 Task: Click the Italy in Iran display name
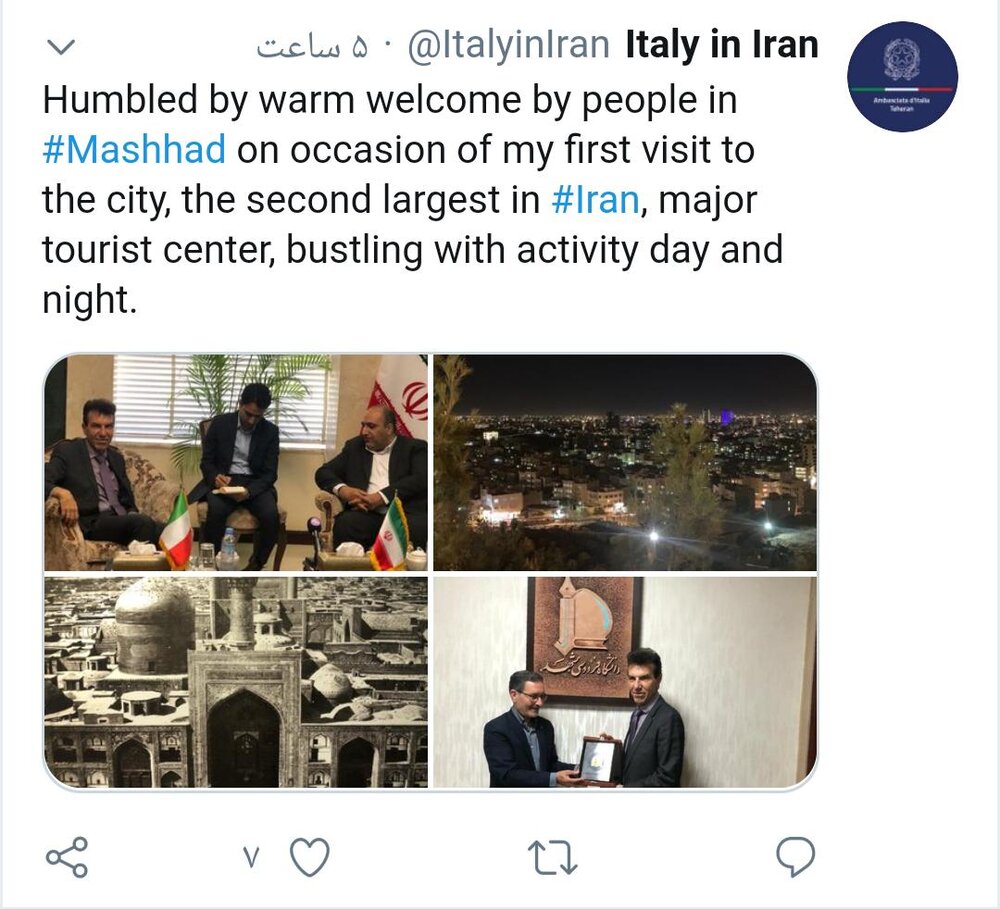pos(721,45)
